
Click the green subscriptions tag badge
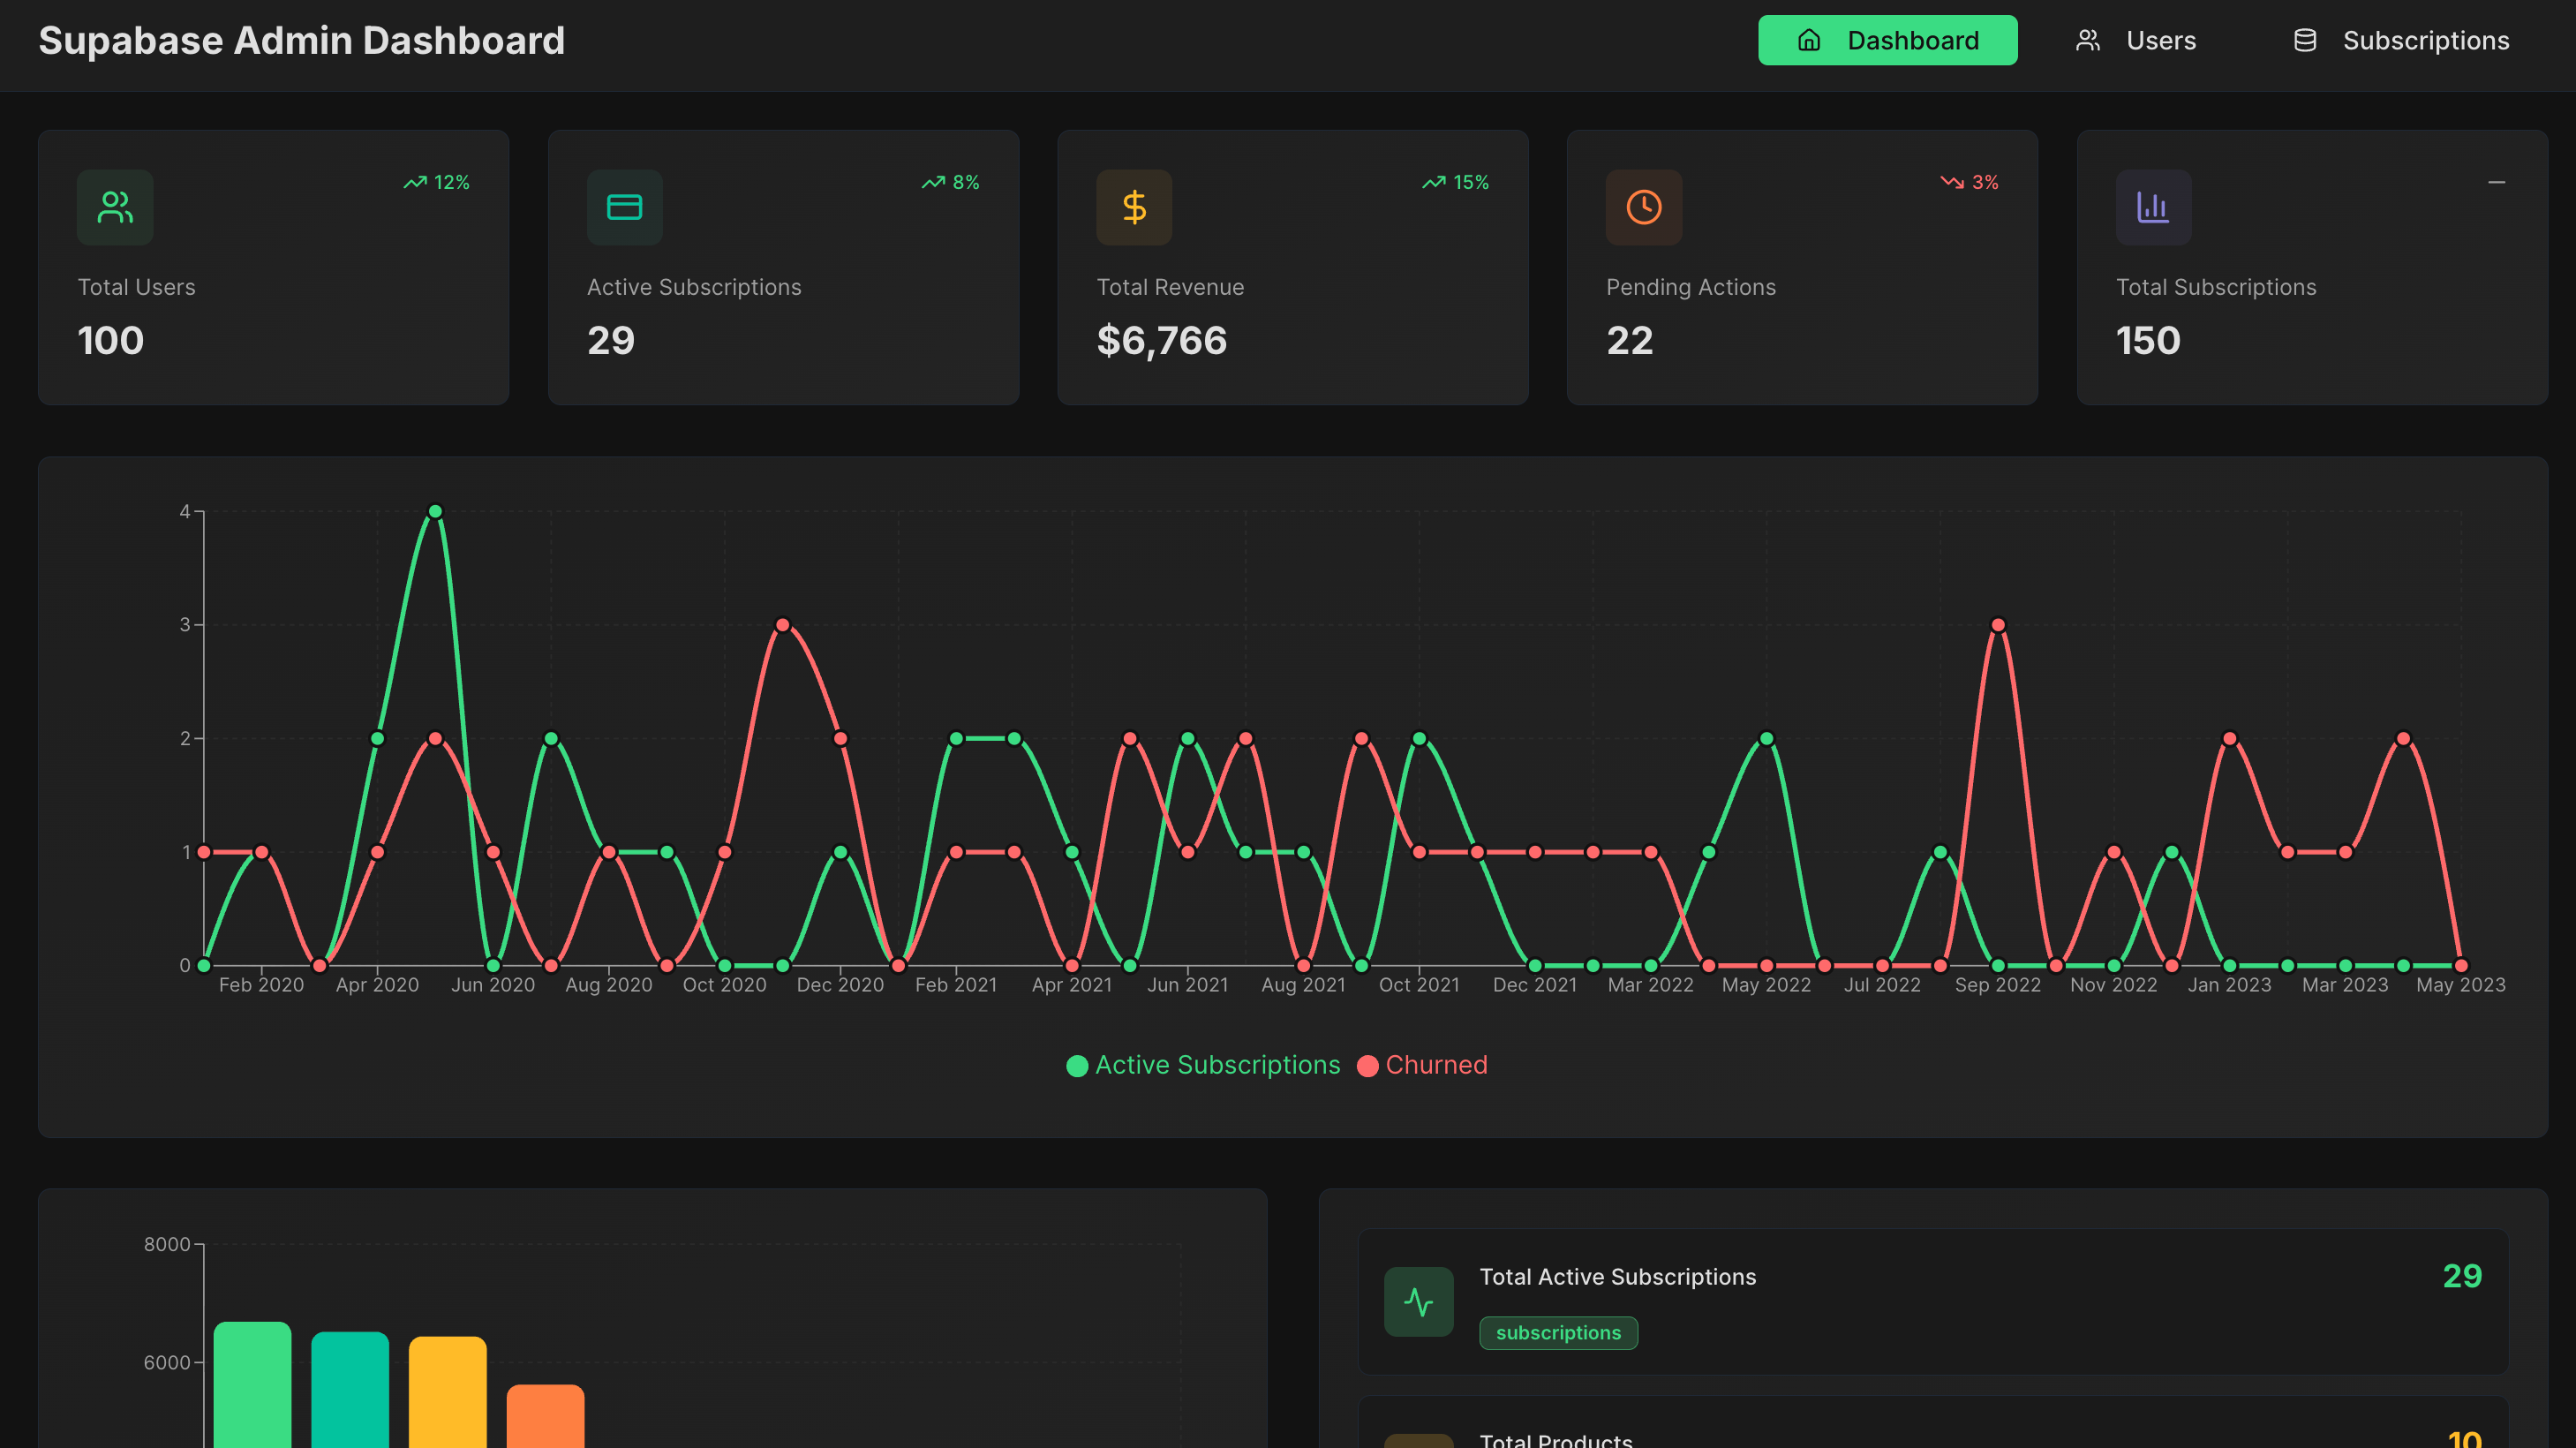pos(1558,1333)
